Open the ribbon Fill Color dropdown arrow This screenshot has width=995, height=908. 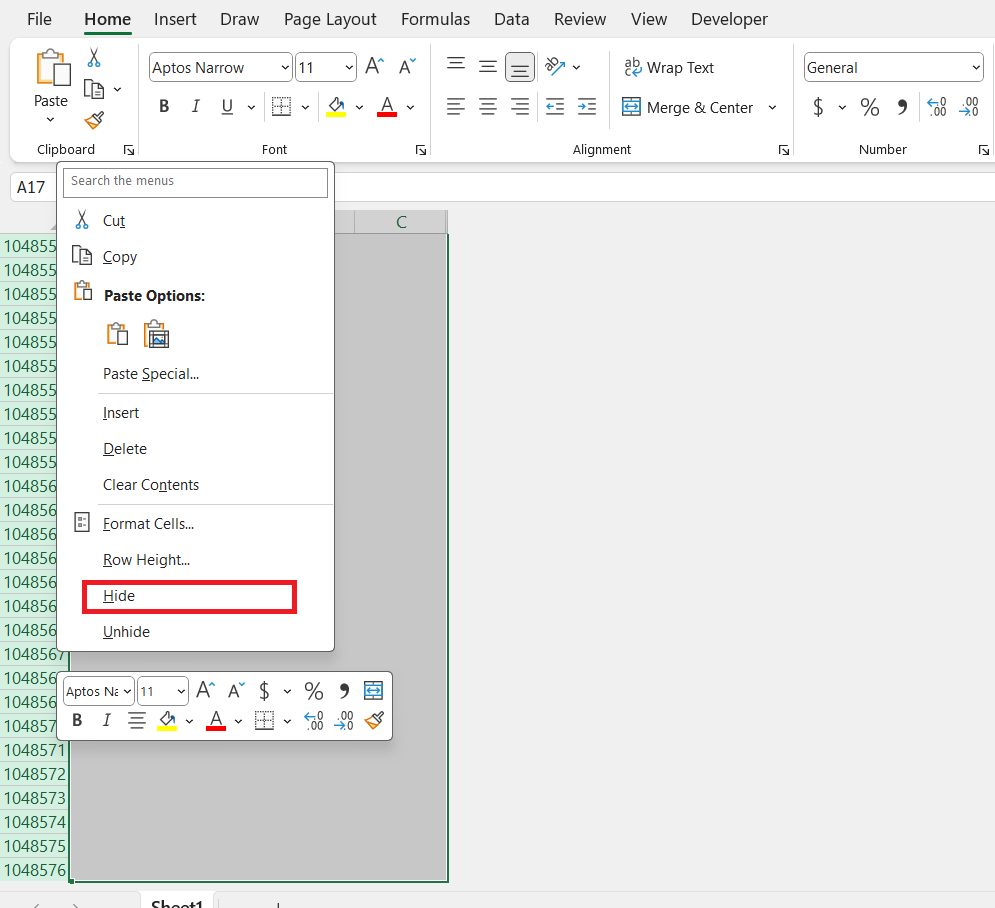[x=360, y=107]
